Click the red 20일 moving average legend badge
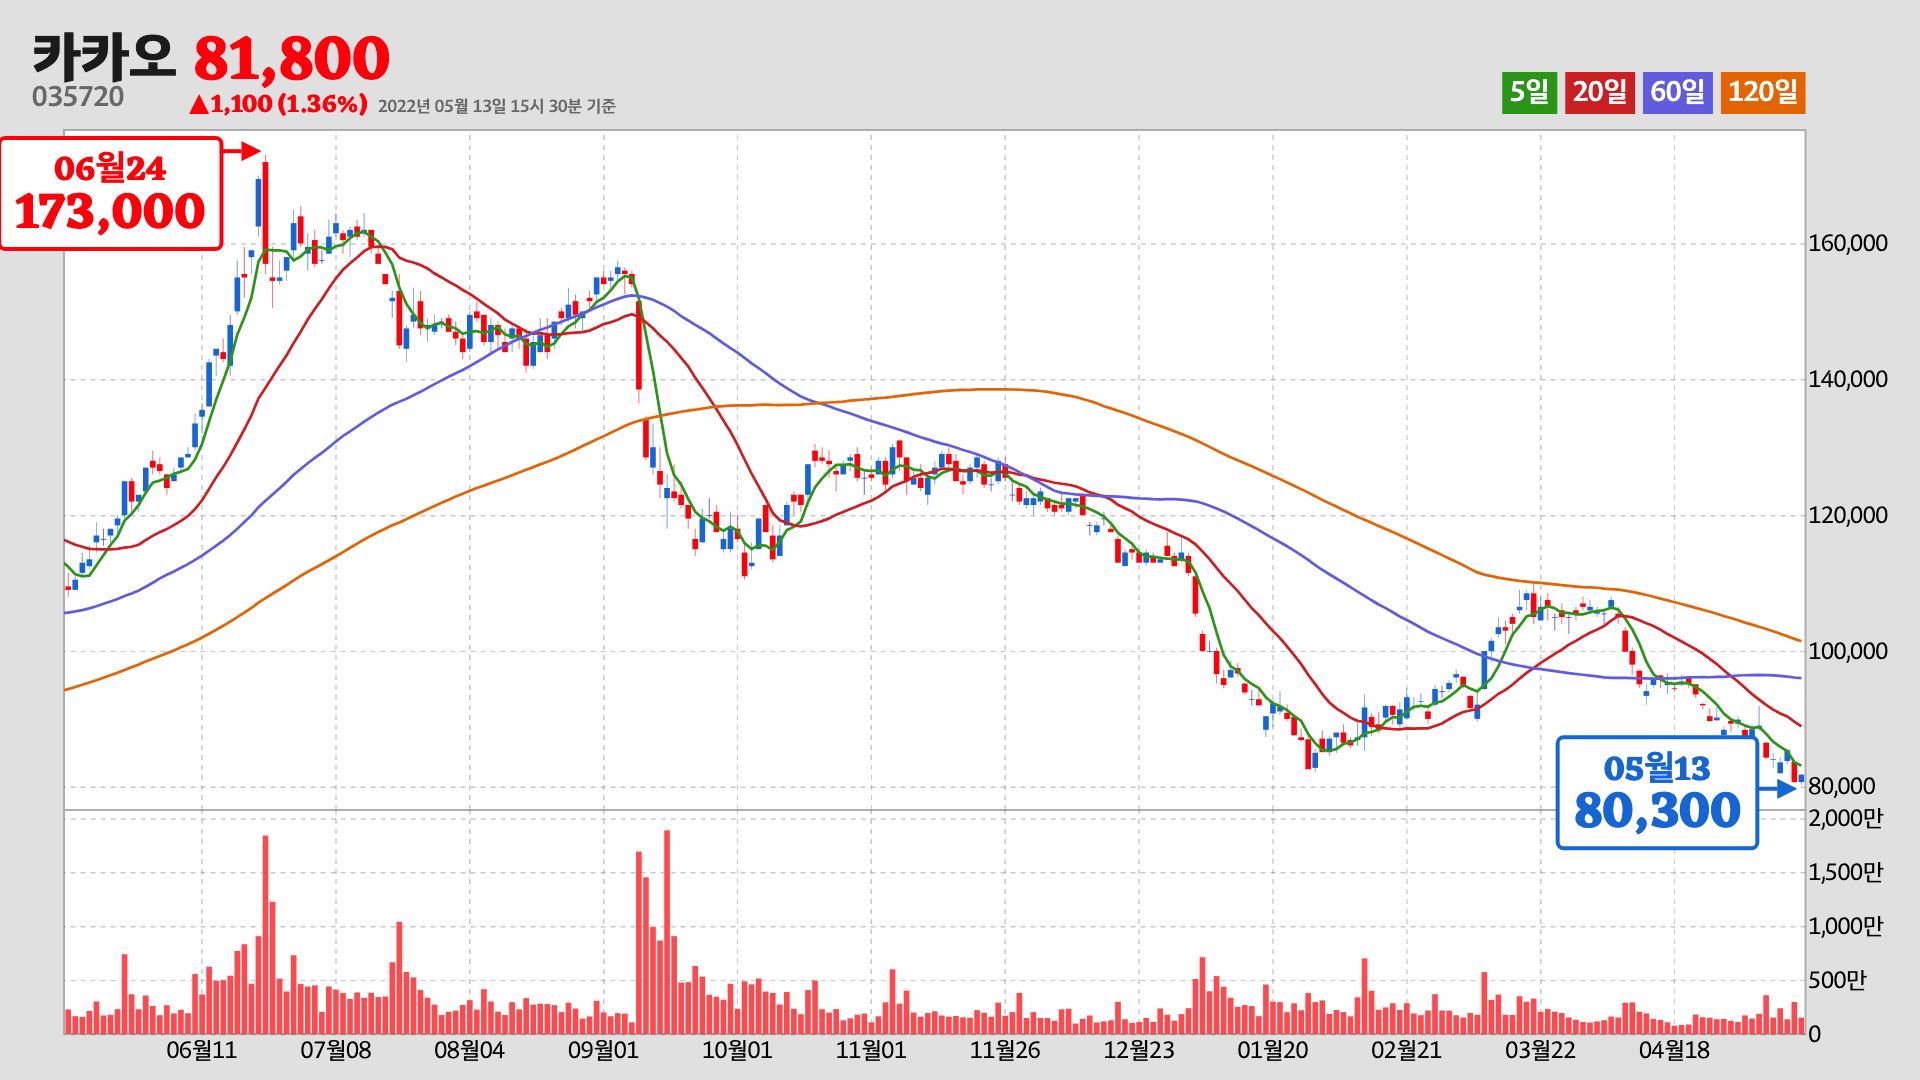The image size is (1920, 1080). (1600, 93)
